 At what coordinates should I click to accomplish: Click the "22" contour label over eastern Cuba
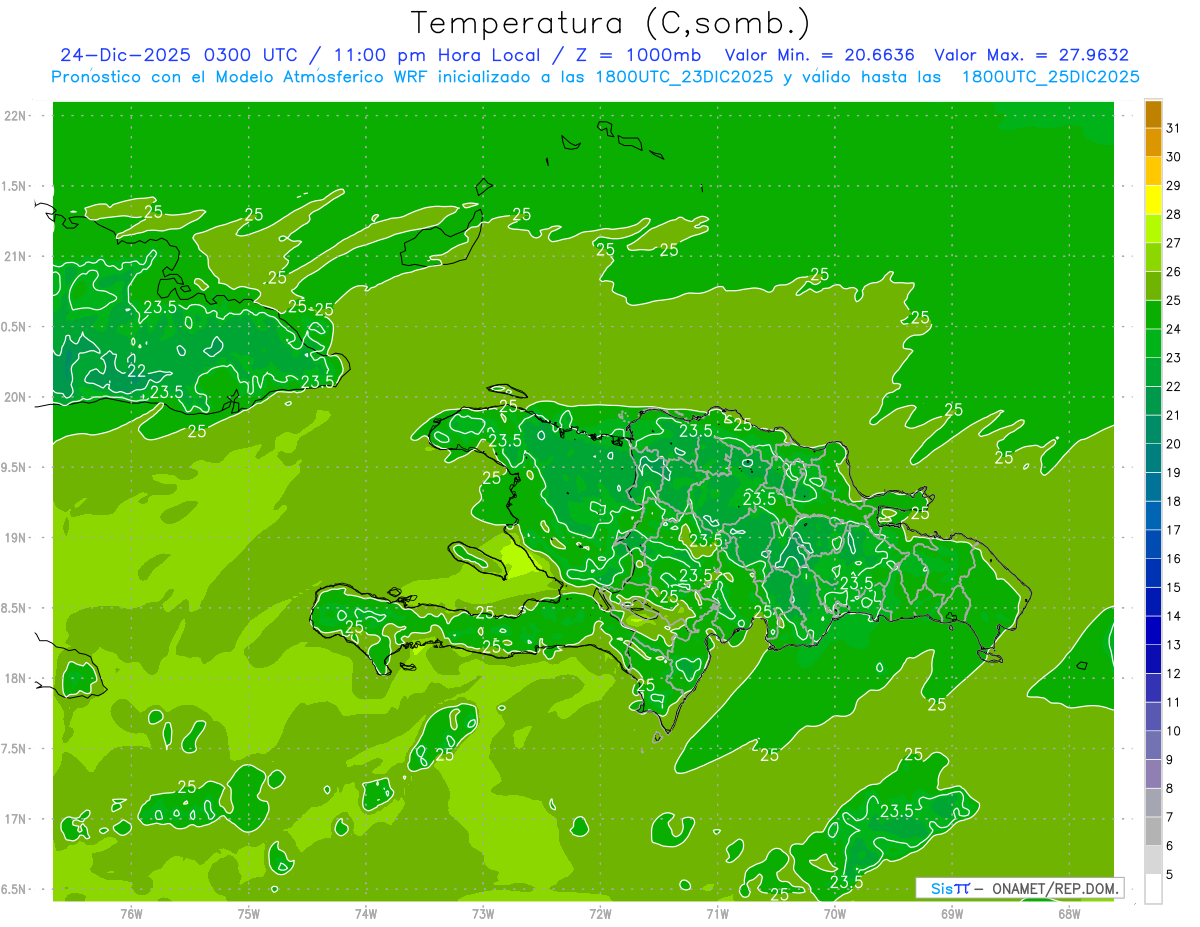(x=137, y=371)
